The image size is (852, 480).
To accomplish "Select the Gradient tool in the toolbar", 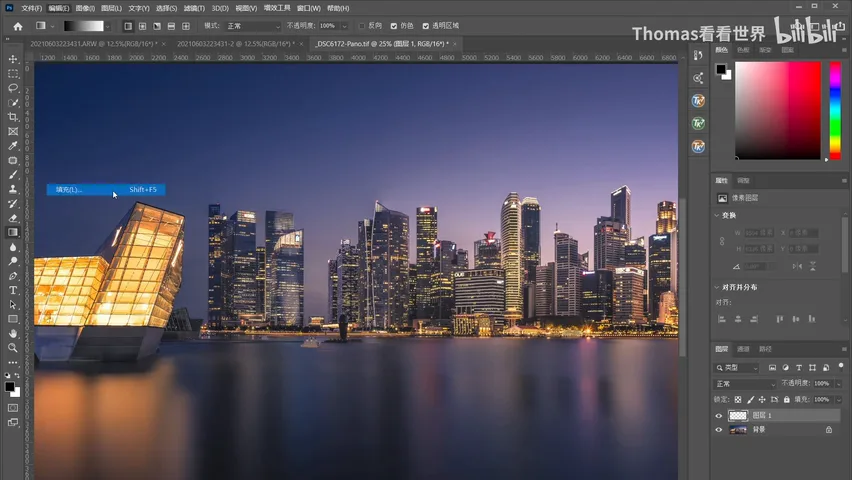I will [x=13, y=233].
